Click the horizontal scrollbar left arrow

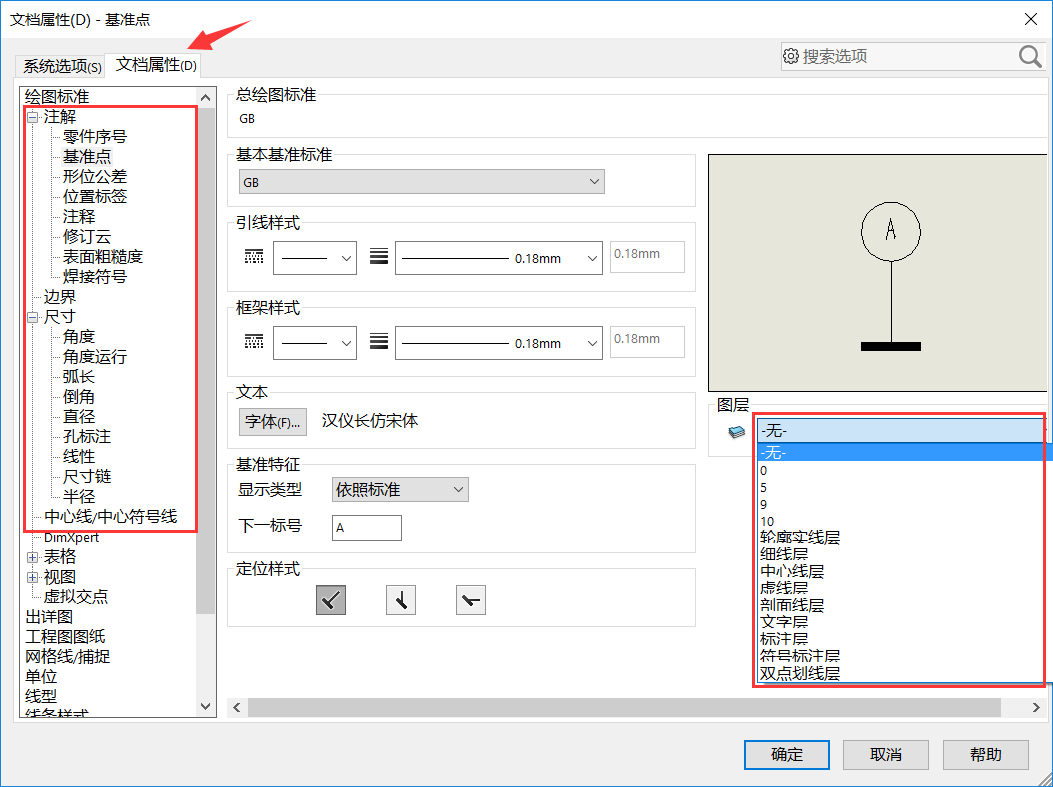click(237, 707)
